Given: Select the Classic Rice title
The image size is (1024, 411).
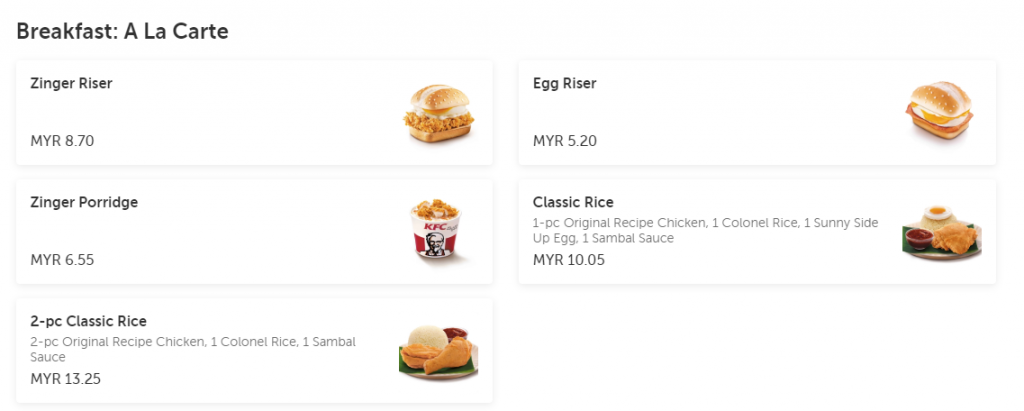Looking at the screenshot, I should 573,203.
